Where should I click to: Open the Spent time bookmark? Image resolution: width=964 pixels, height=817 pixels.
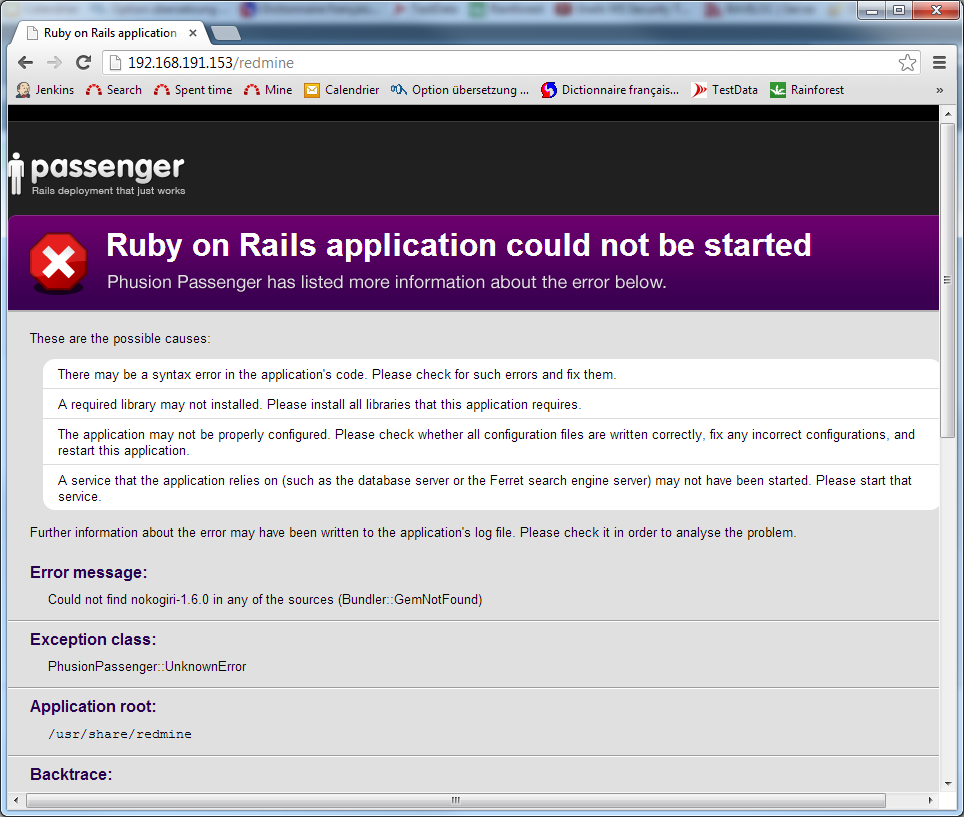click(x=193, y=90)
